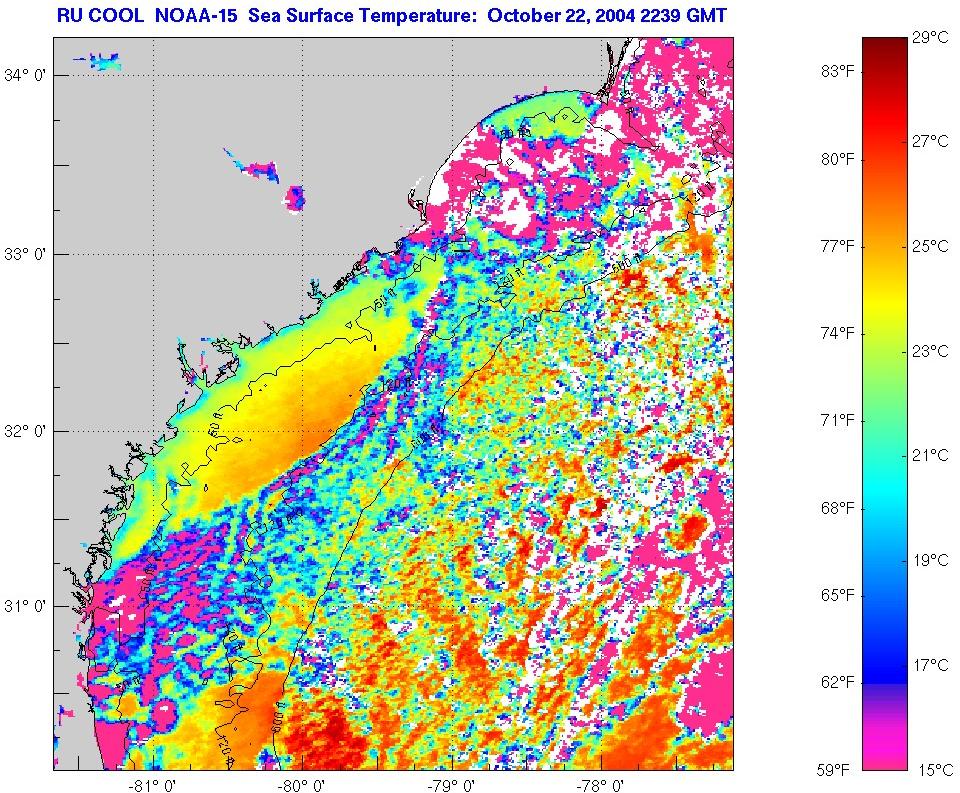Click the '27°C' colorbar label
The width and height of the screenshot is (960, 793).
[931, 141]
